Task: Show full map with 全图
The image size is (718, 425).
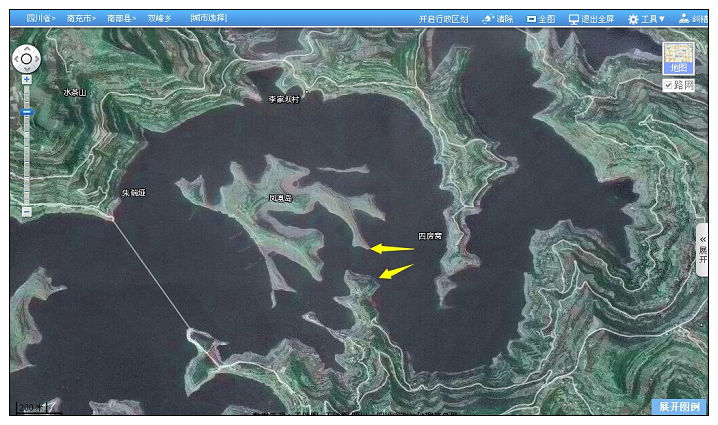Action: click(541, 19)
